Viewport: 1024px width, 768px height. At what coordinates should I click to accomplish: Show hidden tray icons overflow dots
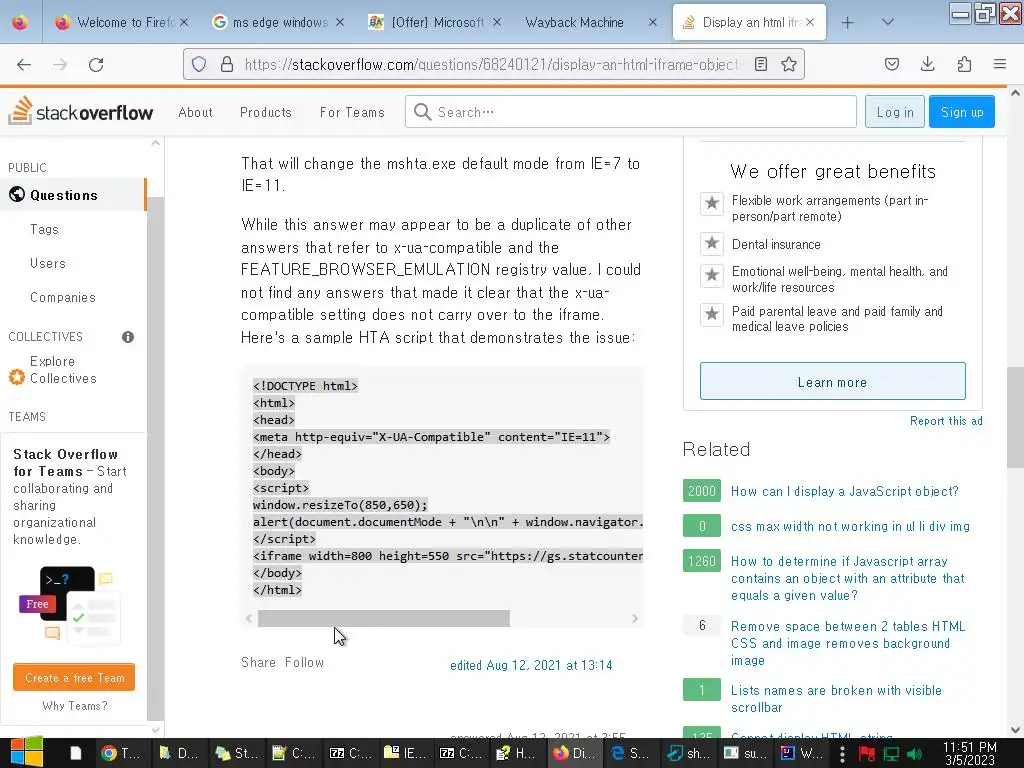(x=842, y=754)
